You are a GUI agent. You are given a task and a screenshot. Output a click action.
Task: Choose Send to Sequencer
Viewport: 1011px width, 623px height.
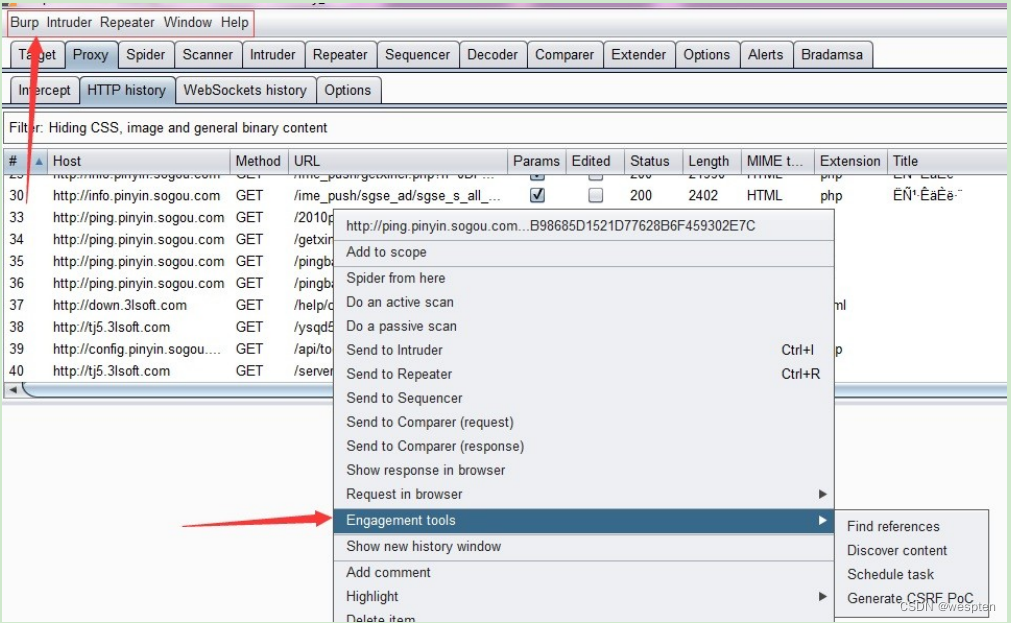tap(584, 398)
